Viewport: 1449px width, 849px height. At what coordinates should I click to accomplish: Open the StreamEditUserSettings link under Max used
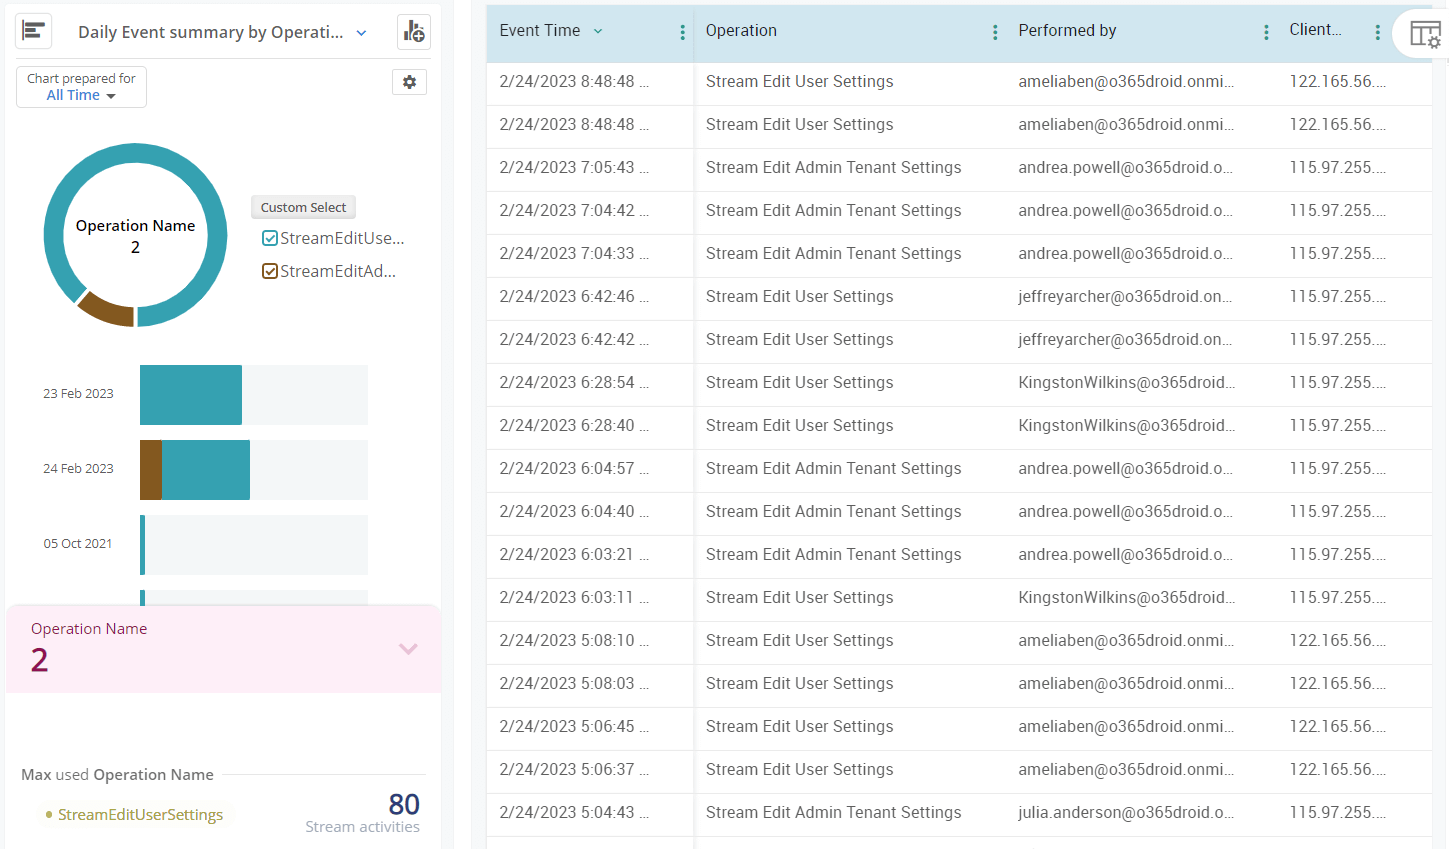139,814
